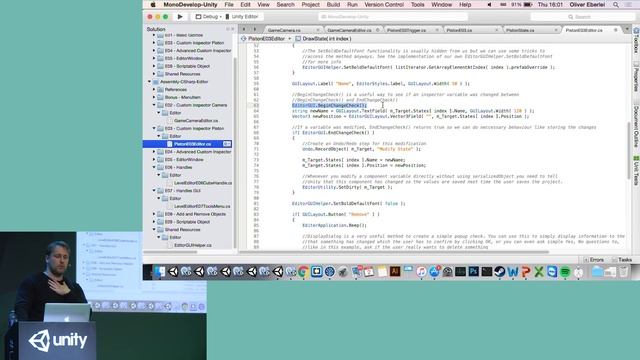Open the Version Control menu

tap(384, 4)
